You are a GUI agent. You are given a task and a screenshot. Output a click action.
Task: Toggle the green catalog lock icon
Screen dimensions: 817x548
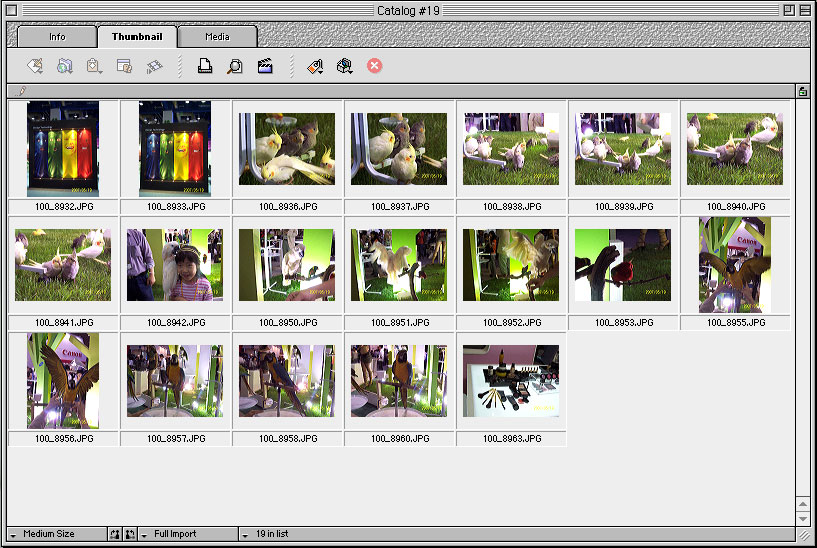coord(803,91)
